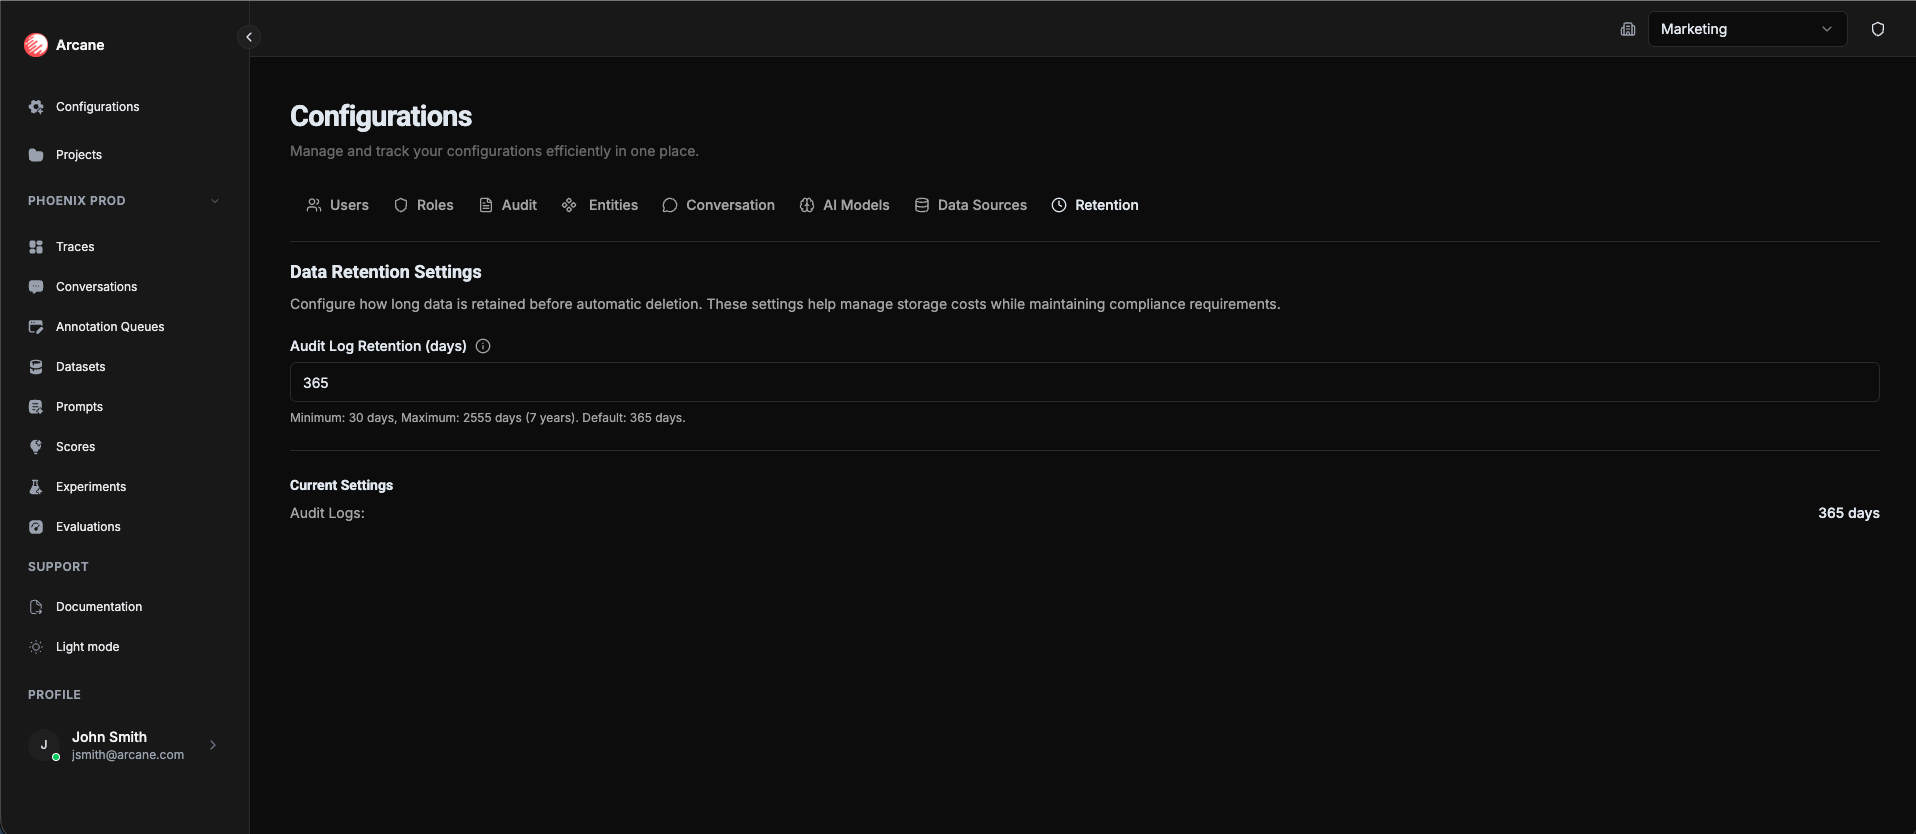The image size is (1916, 834).
Task: Open the Roles tab
Action: [x=423, y=205]
